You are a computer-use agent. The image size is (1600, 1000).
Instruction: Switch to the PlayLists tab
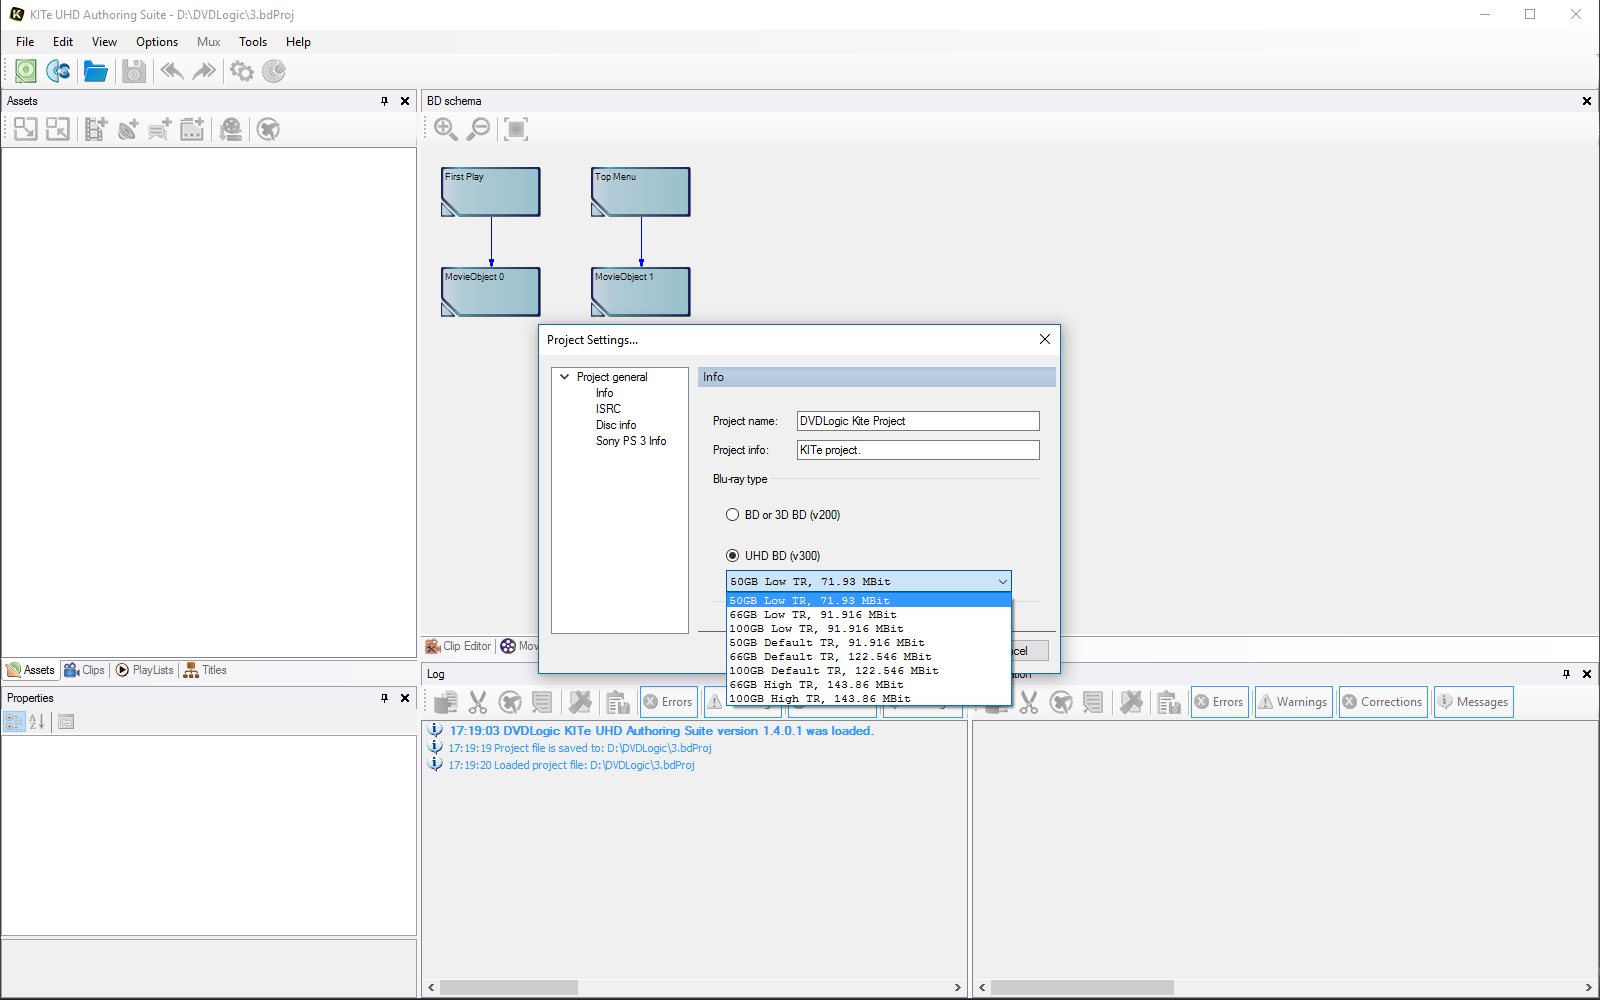145,670
